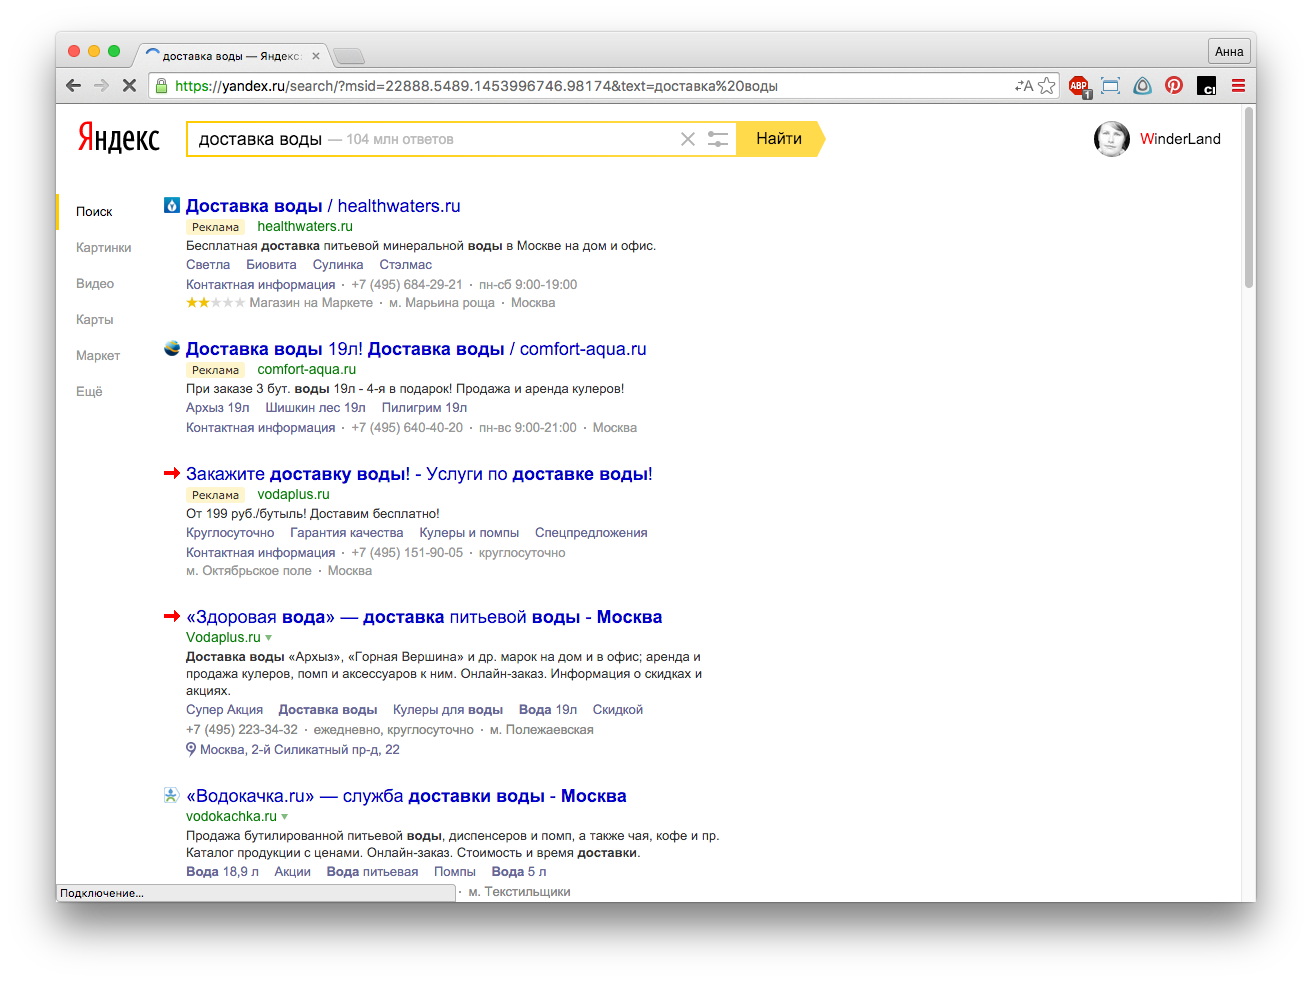This screenshot has width=1312, height=982.
Task: Click into the Yandex search input field
Action: pyautogui.click(x=430, y=139)
